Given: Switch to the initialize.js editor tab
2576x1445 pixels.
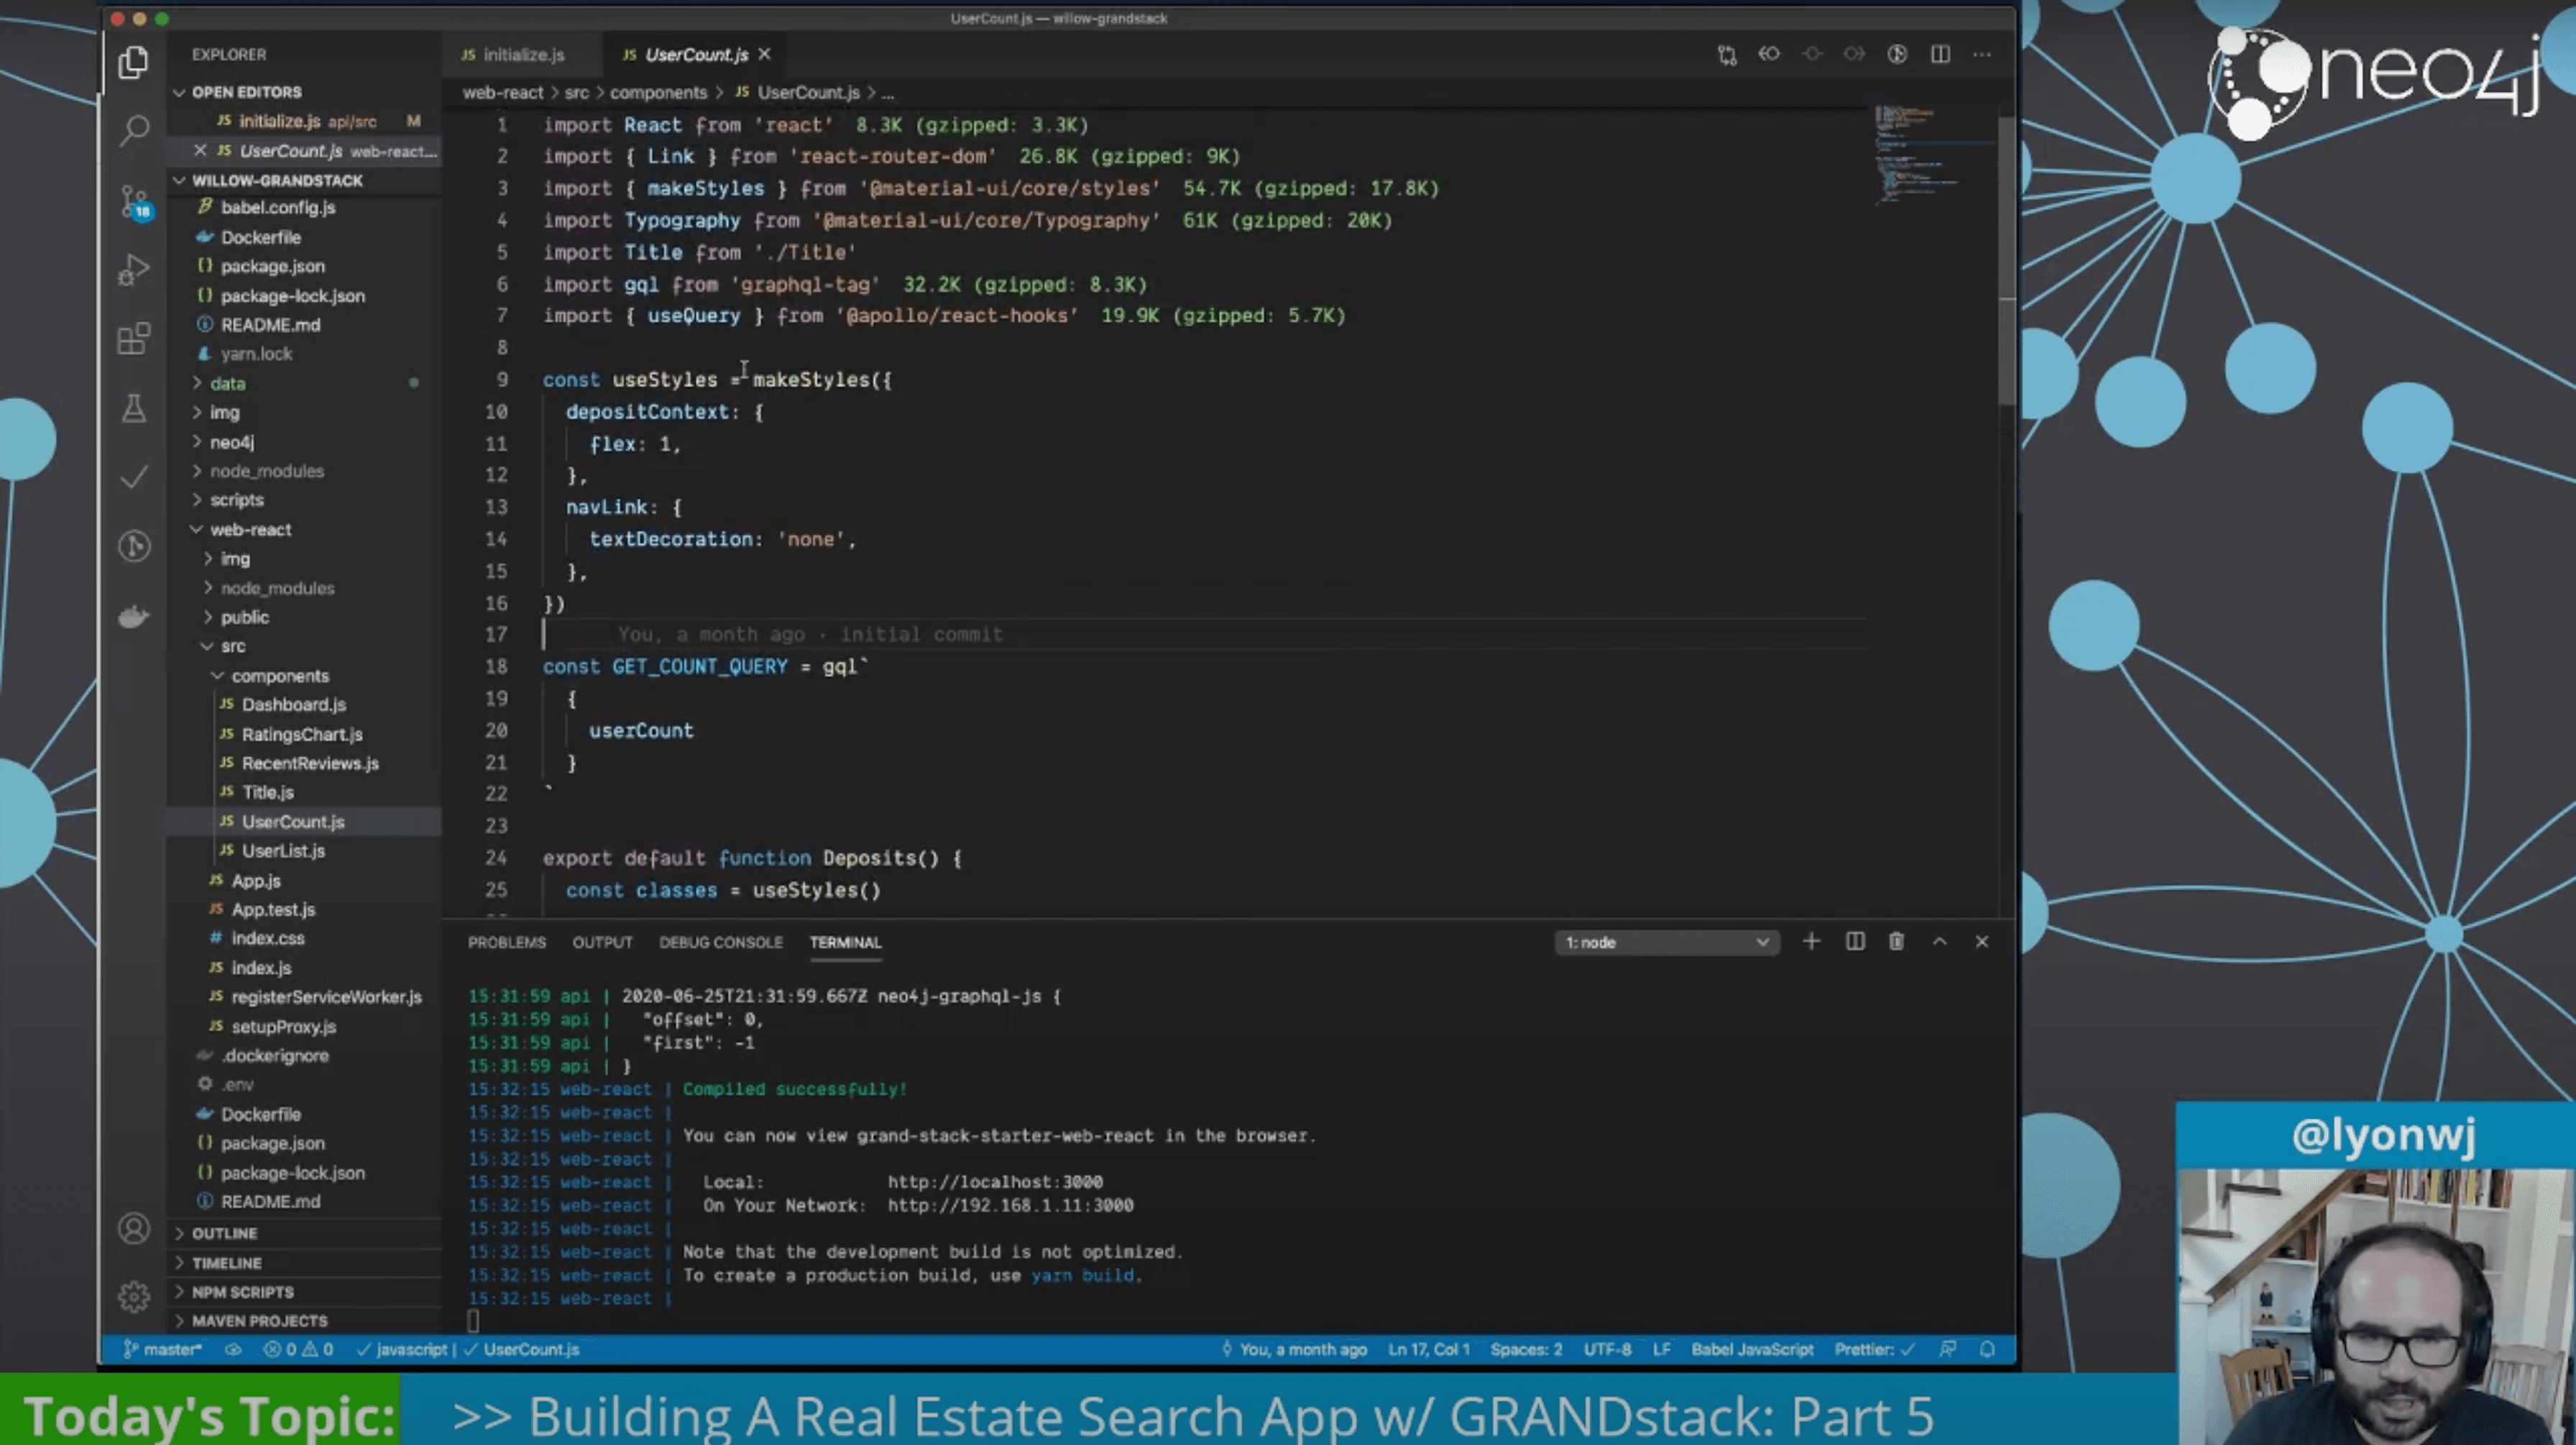Looking at the screenshot, I should 522,55.
